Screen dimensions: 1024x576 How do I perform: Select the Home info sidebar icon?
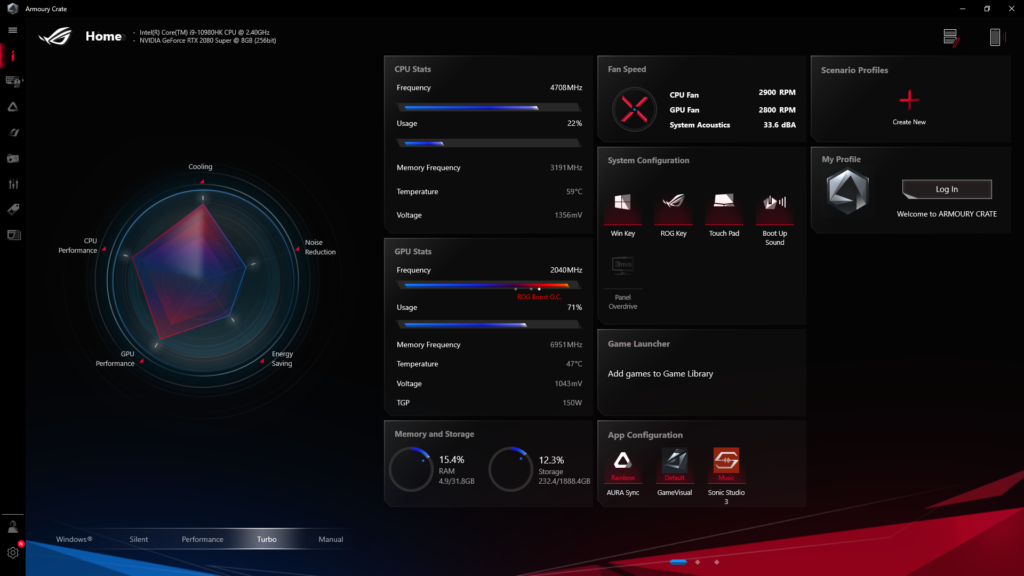(x=12, y=56)
